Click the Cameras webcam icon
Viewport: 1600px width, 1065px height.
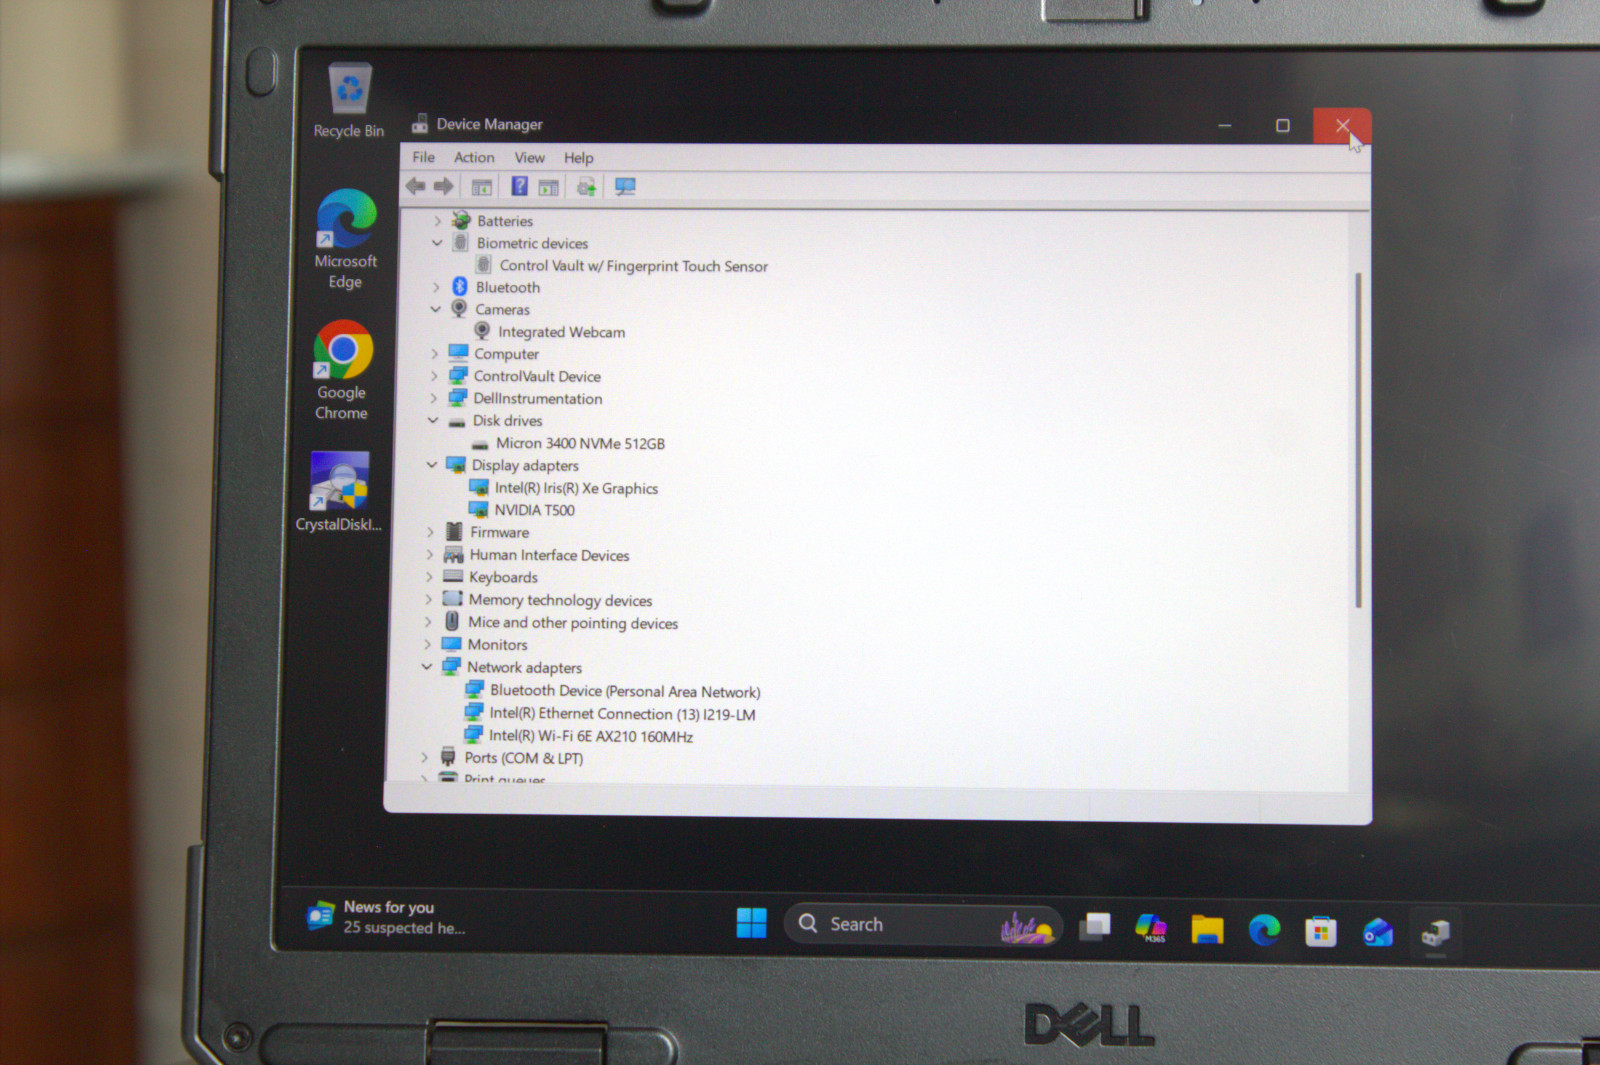coord(459,309)
